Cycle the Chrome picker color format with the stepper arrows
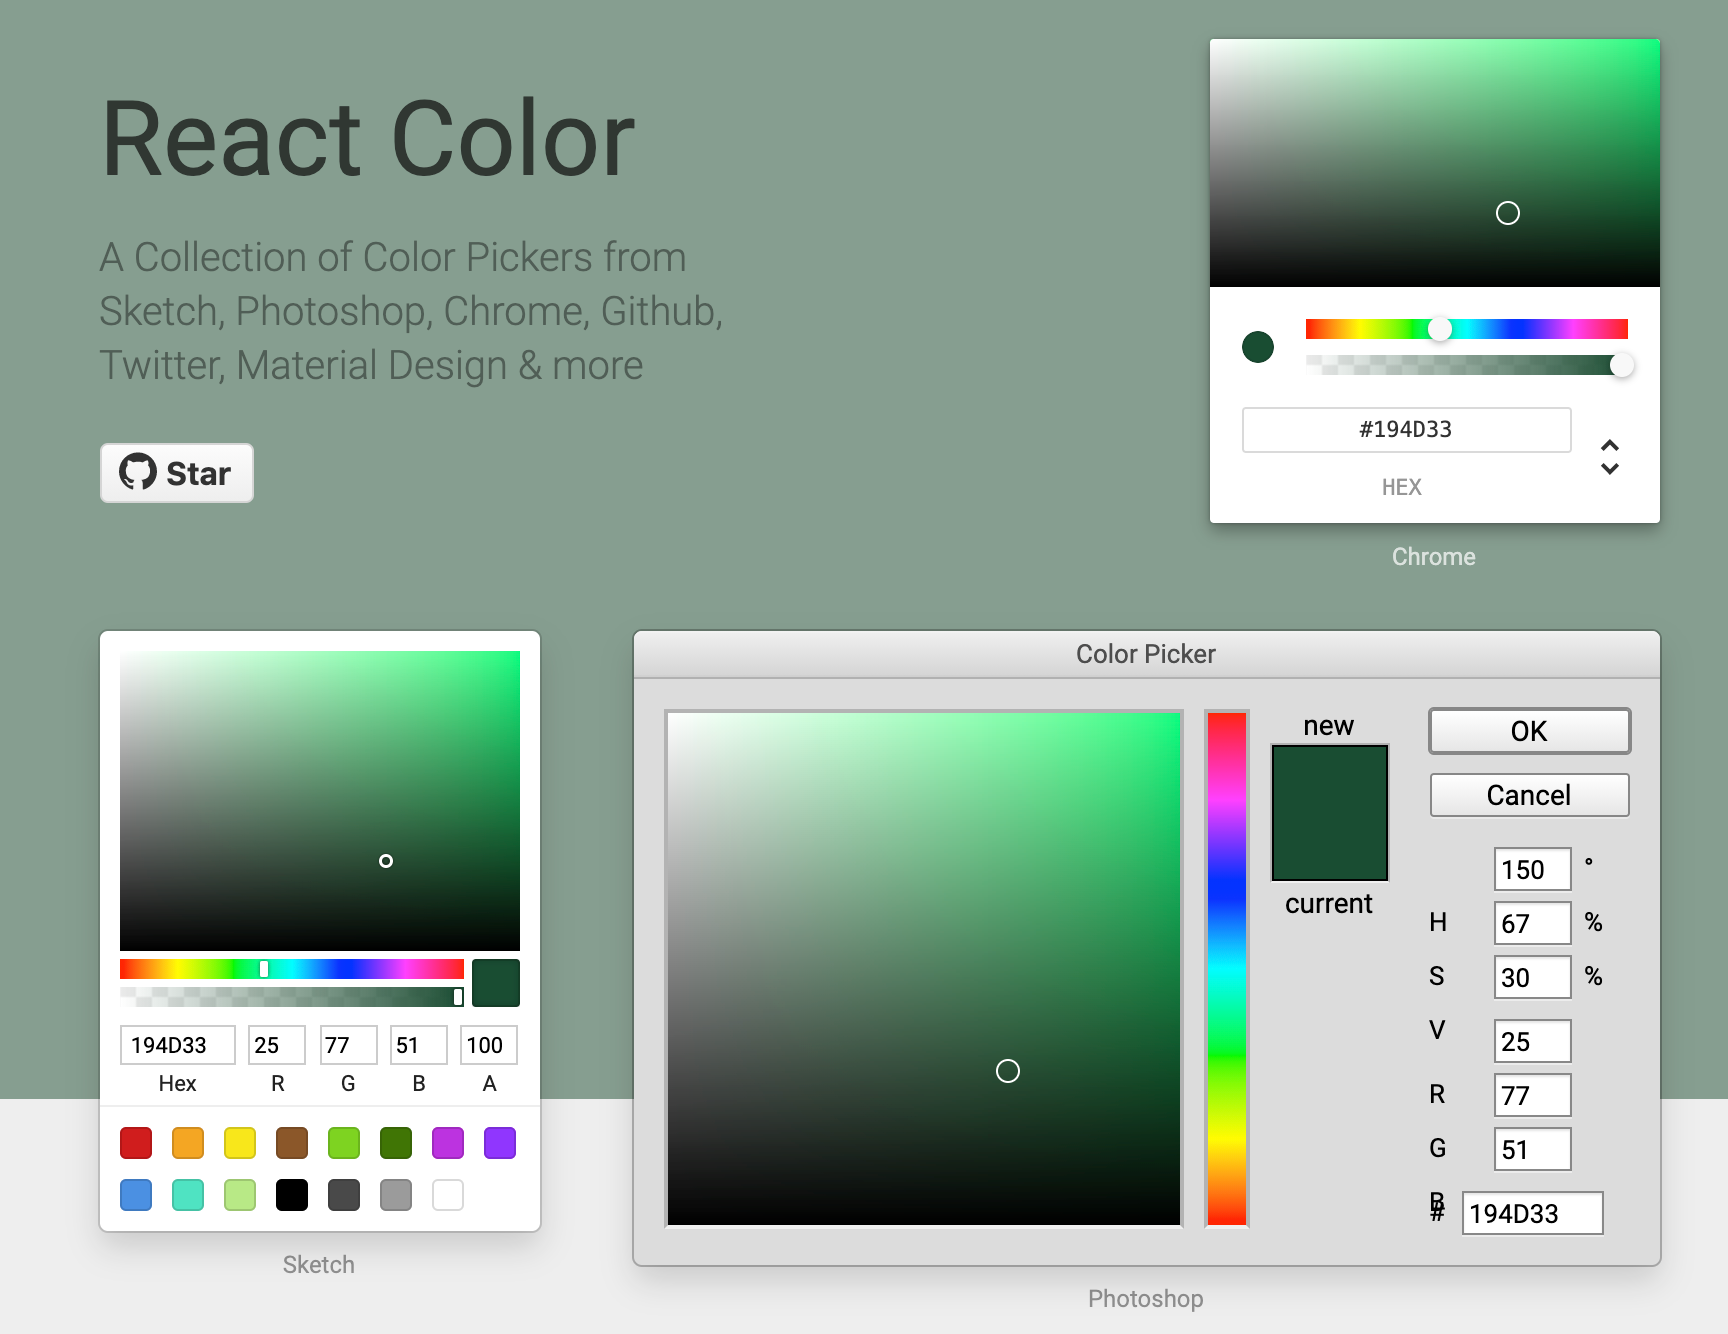The height and width of the screenshot is (1334, 1728). pos(1611,456)
